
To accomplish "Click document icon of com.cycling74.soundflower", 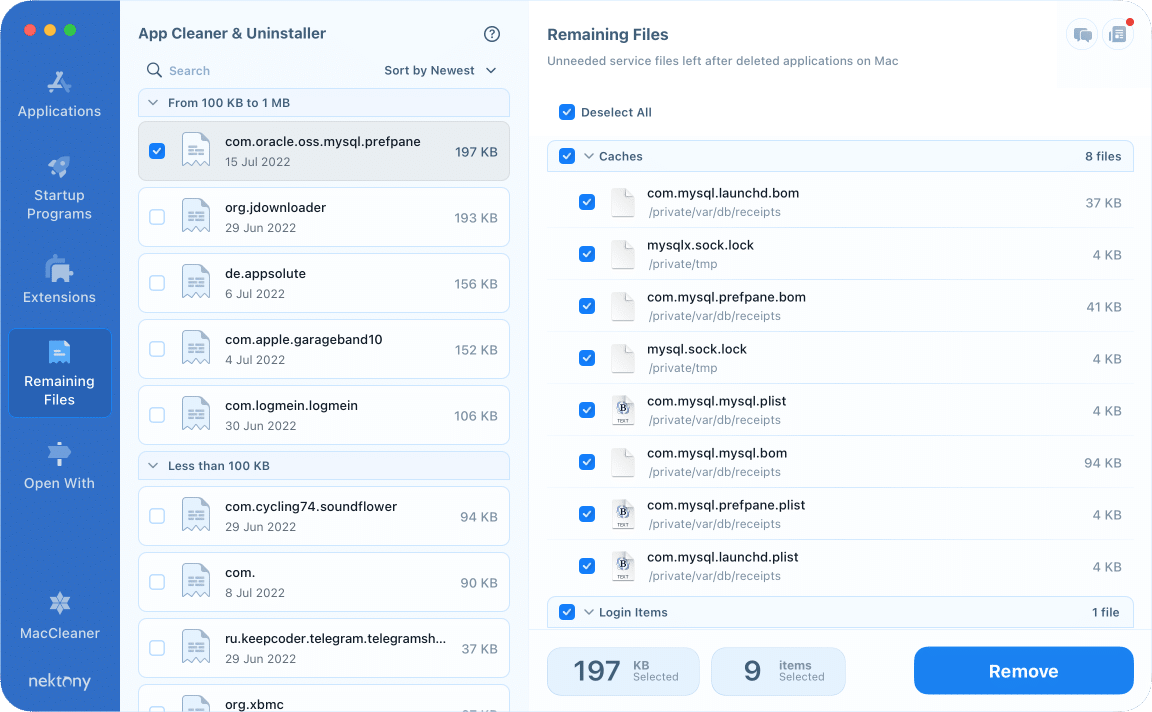I will [x=195, y=516].
